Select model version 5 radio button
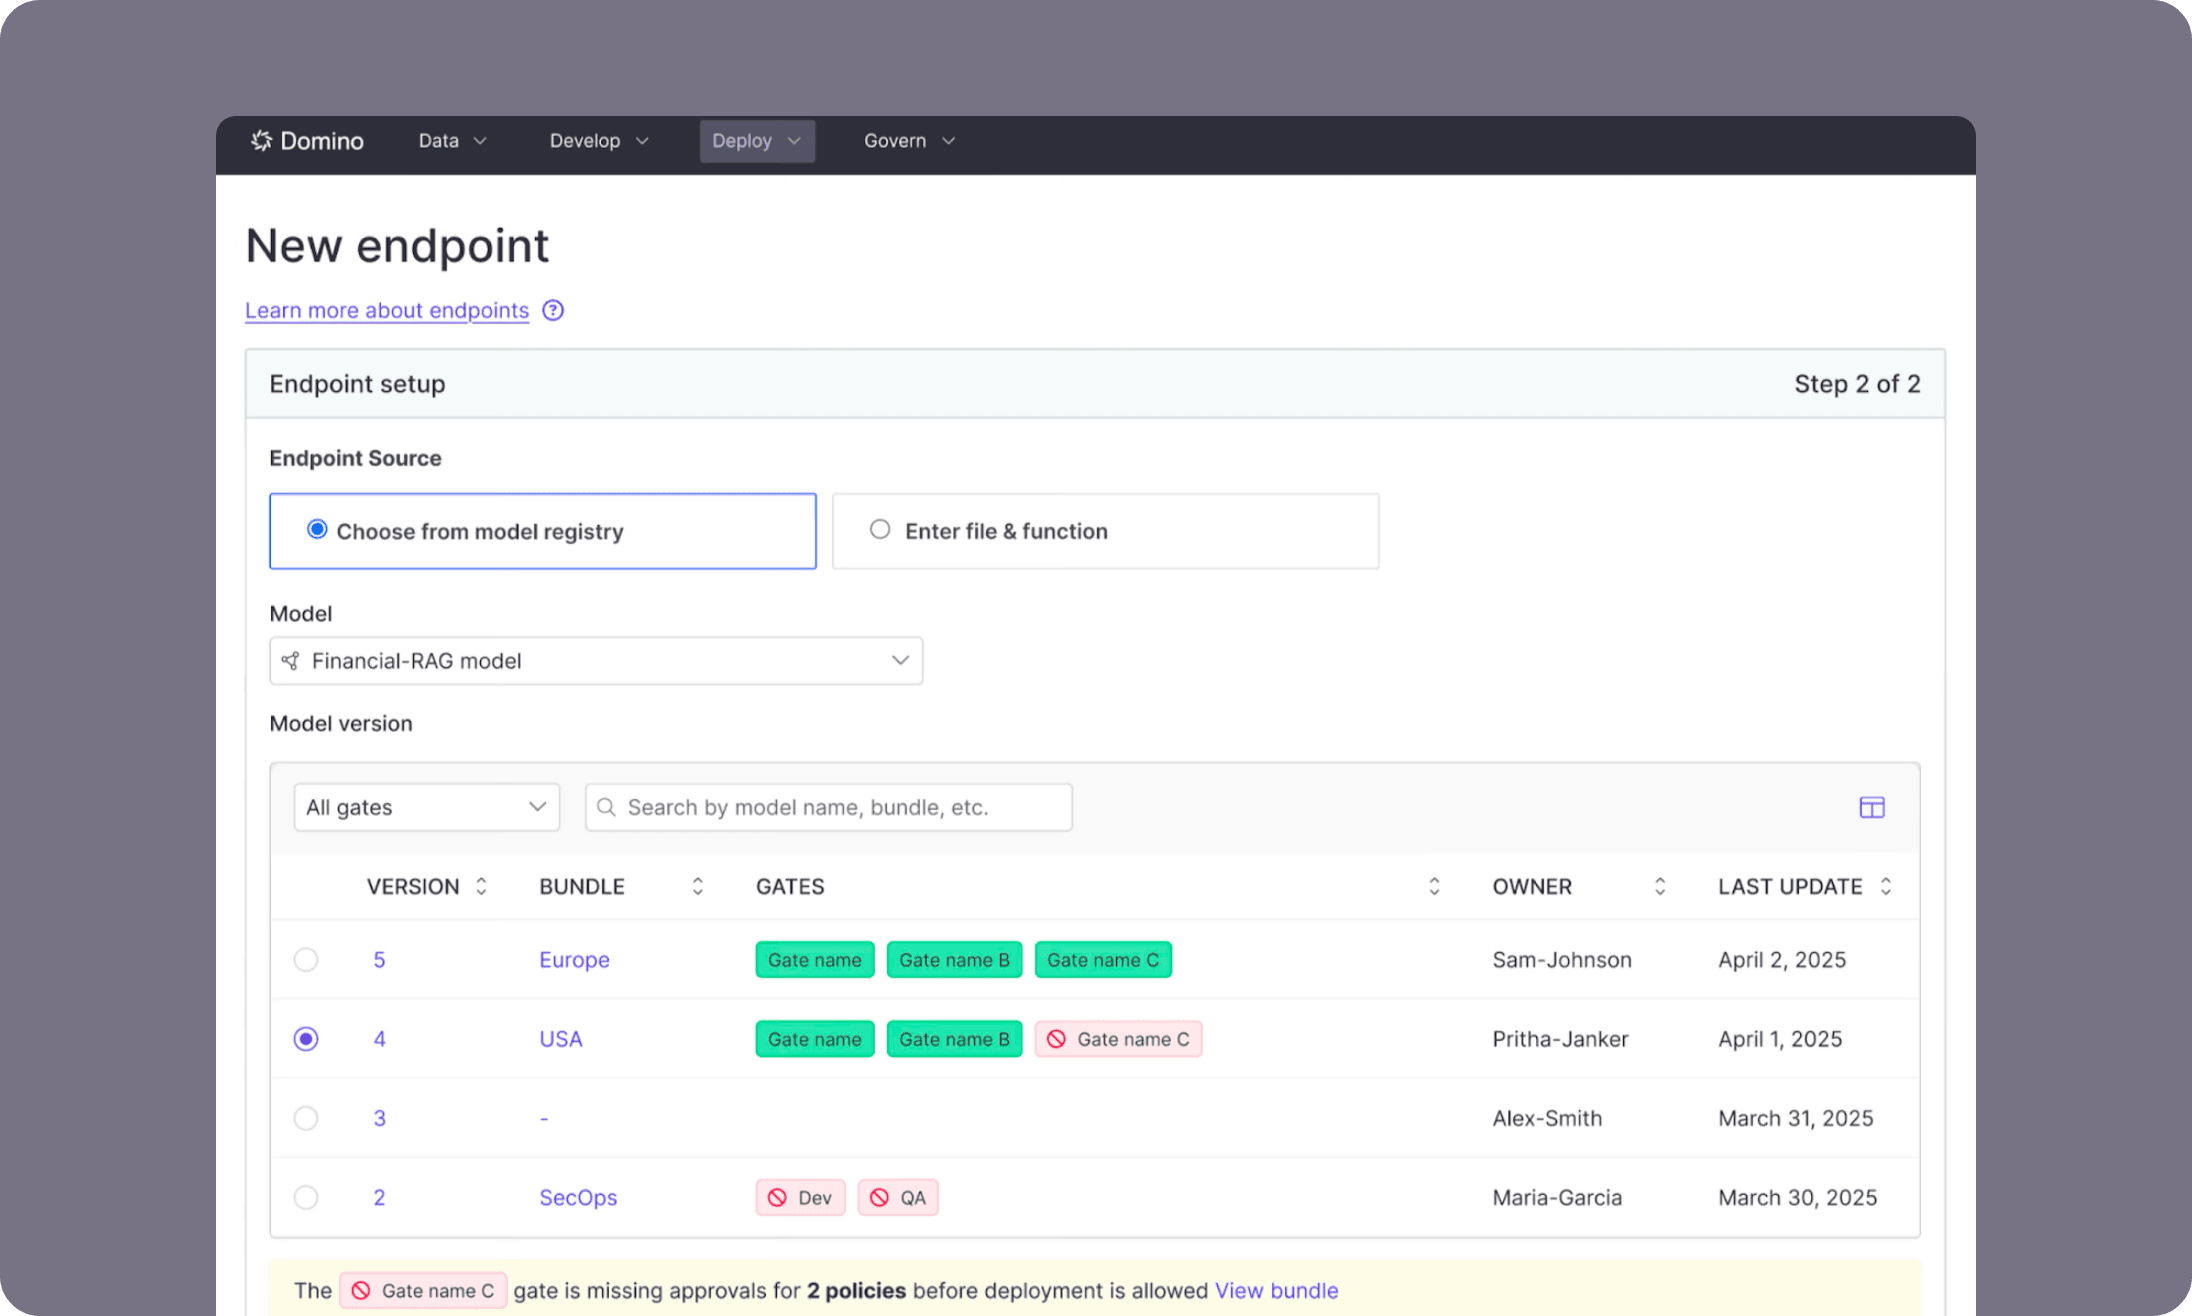This screenshot has width=2192, height=1316. (x=306, y=959)
